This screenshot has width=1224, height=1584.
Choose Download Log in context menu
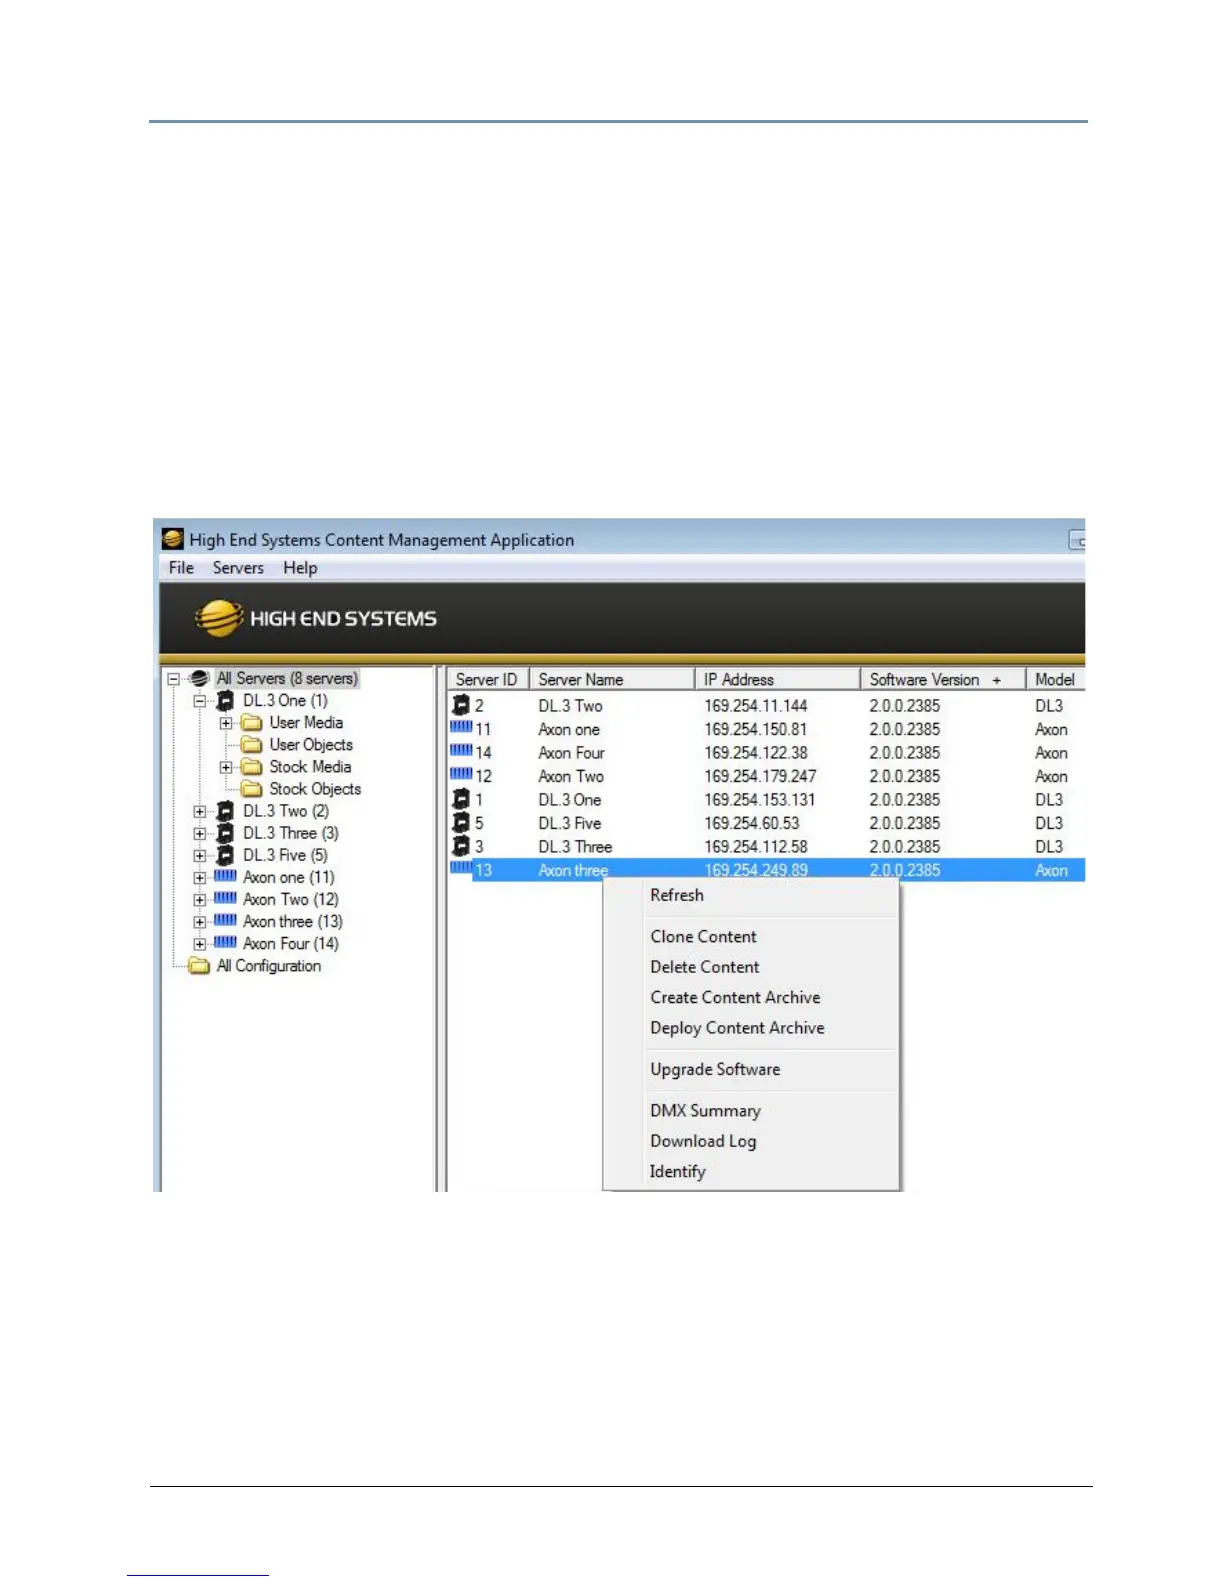coord(703,1141)
